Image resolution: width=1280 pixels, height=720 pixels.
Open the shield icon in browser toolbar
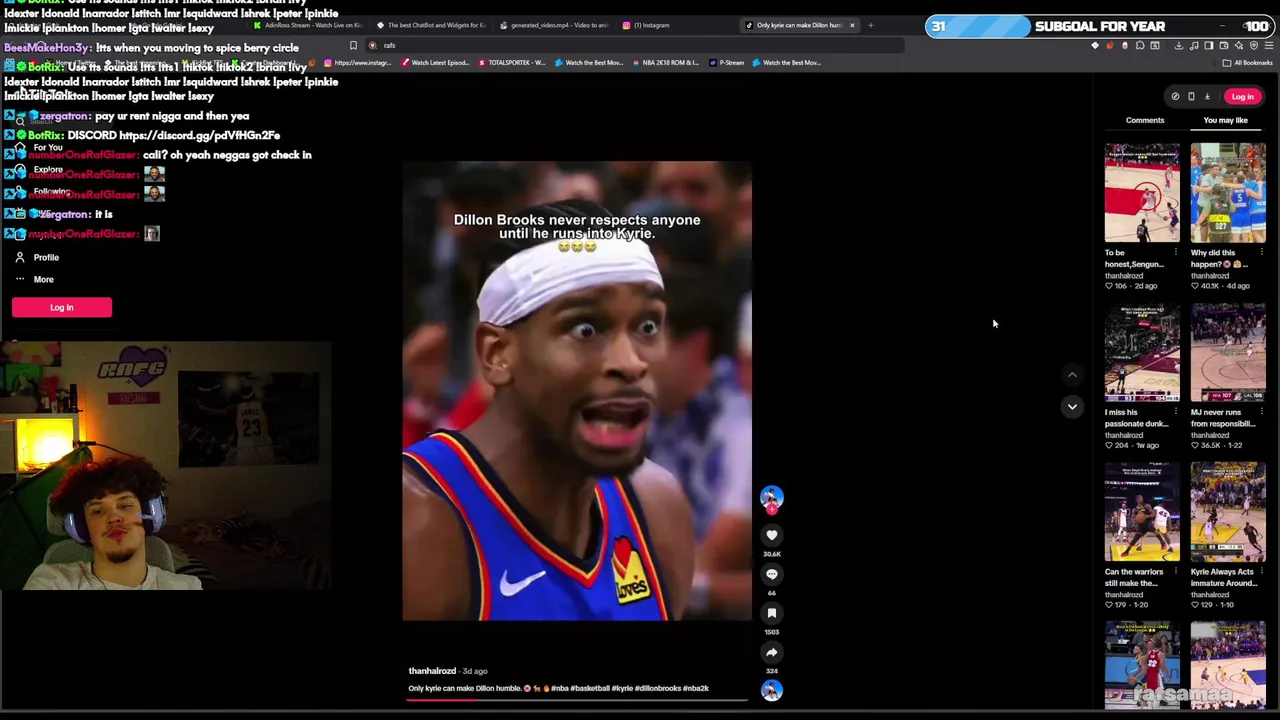point(1254,45)
